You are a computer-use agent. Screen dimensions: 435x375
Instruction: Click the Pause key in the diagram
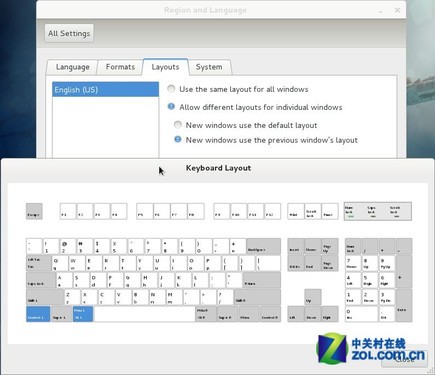[330, 211]
